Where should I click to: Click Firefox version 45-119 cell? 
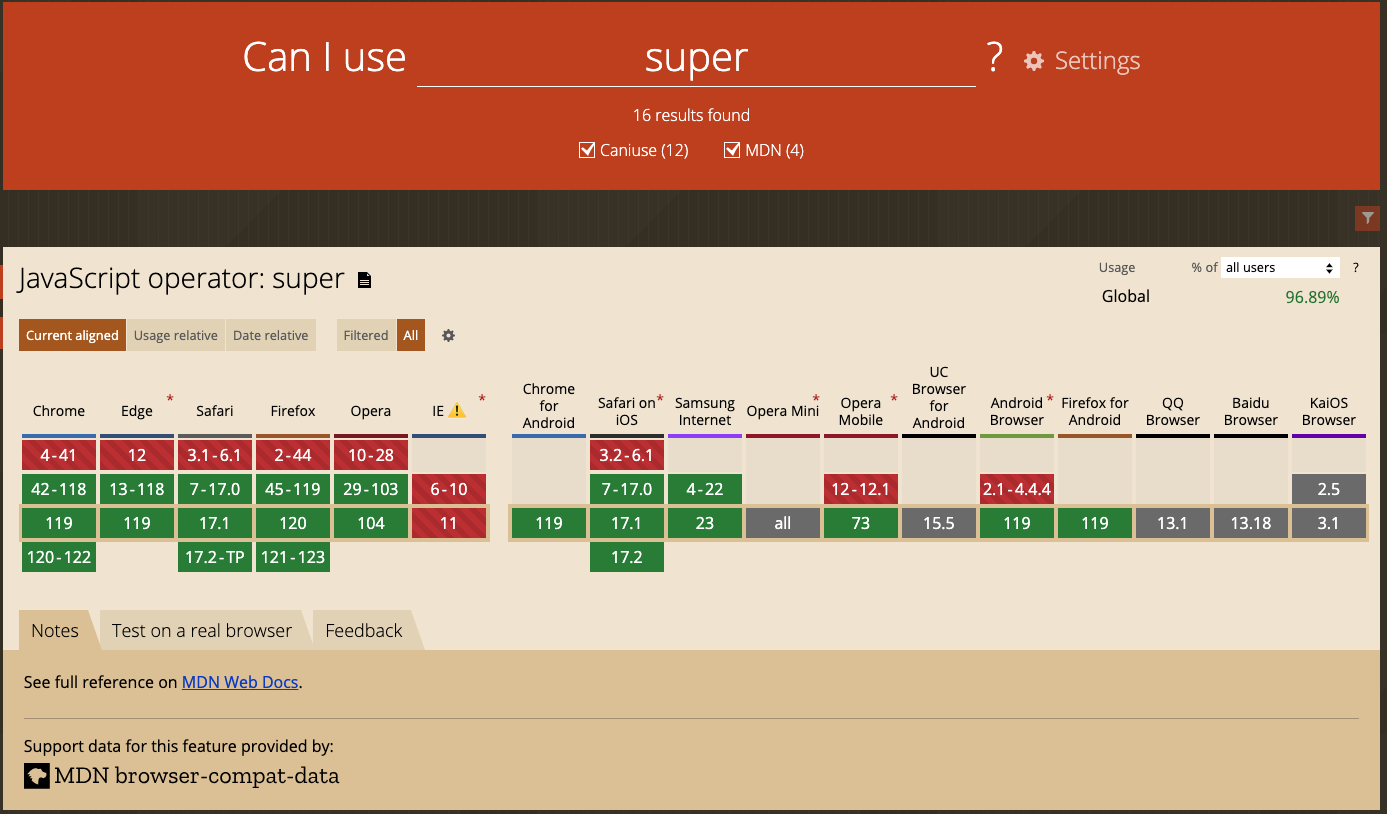coord(293,489)
